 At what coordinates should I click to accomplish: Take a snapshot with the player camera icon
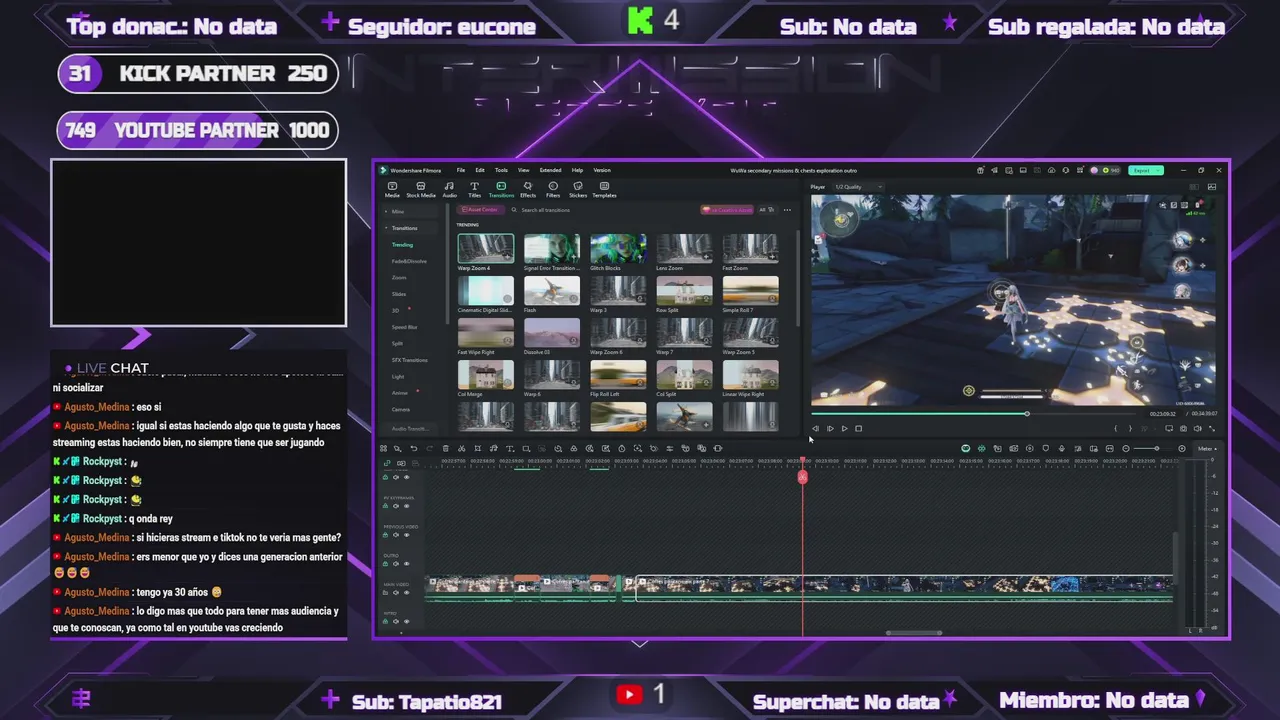click(1183, 428)
